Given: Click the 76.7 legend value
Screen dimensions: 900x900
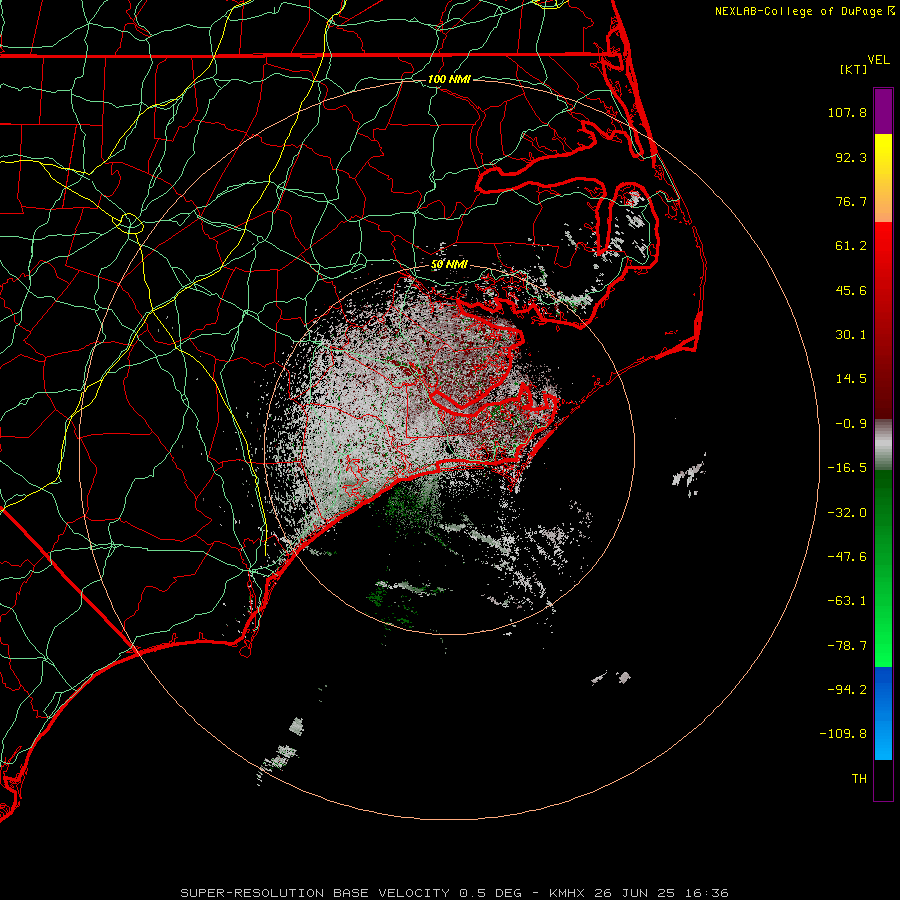Looking at the screenshot, I should (x=851, y=202).
